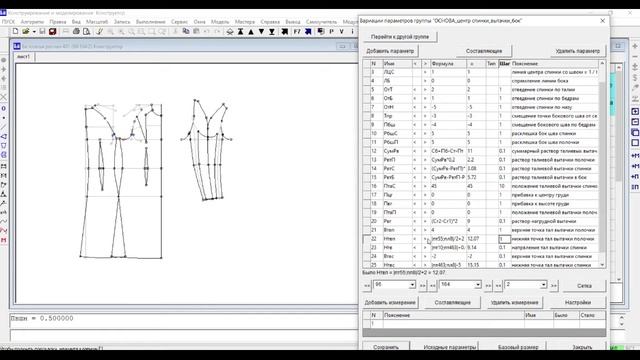Expand the arrow next to Open icon
Viewport: 640px width, 360px height.
click(34, 31)
